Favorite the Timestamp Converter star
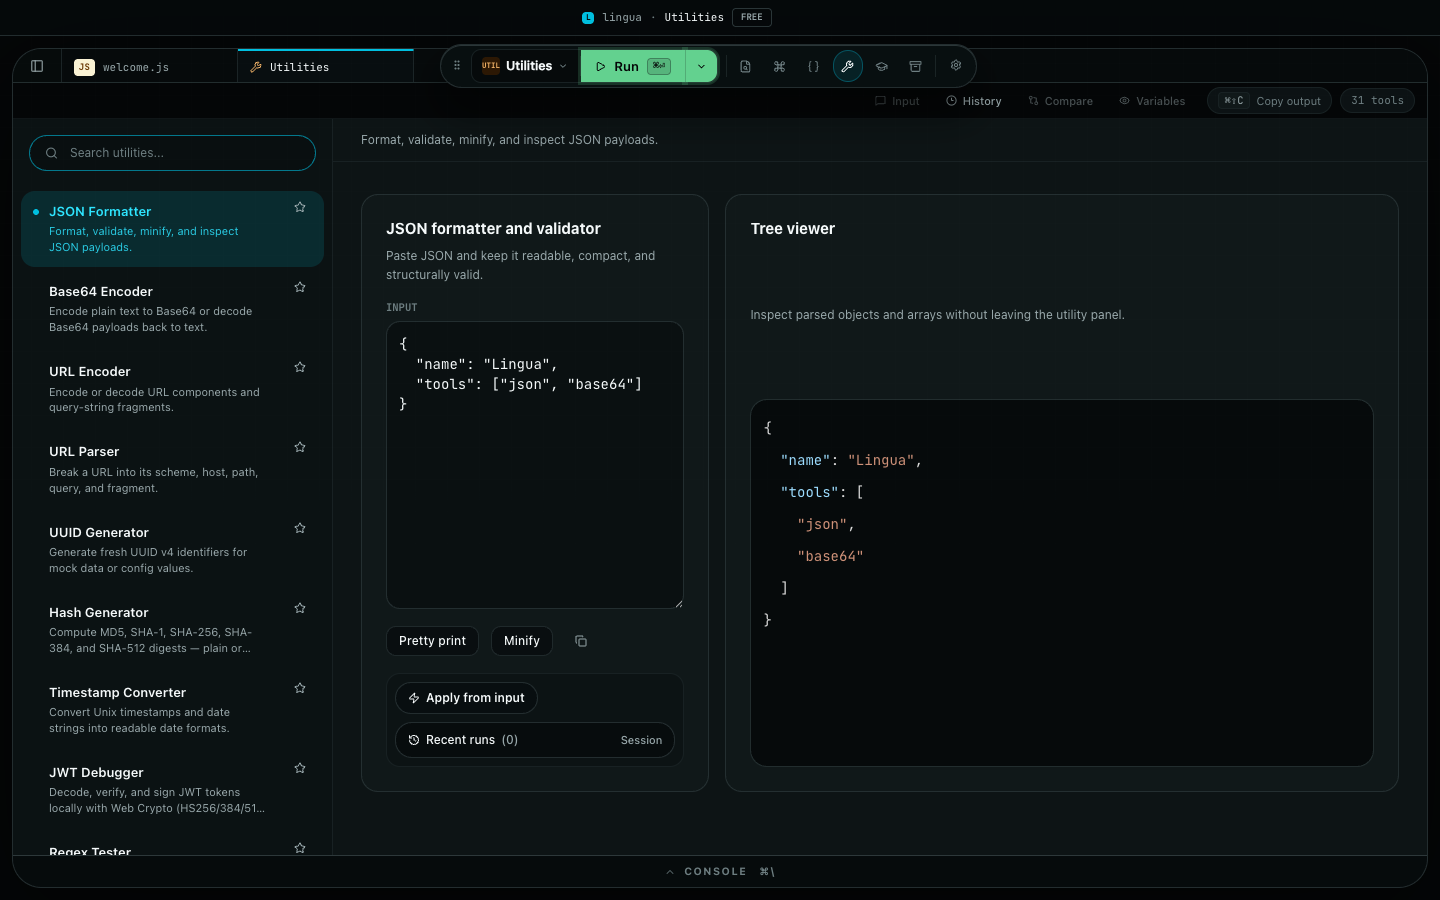 pyautogui.click(x=300, y=688)
